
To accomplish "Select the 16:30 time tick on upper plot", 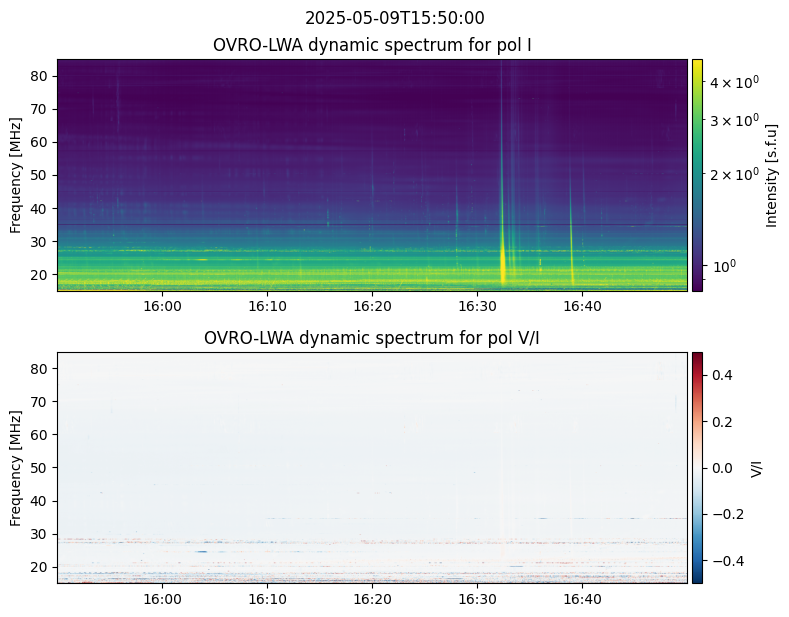I will (477, 306).
